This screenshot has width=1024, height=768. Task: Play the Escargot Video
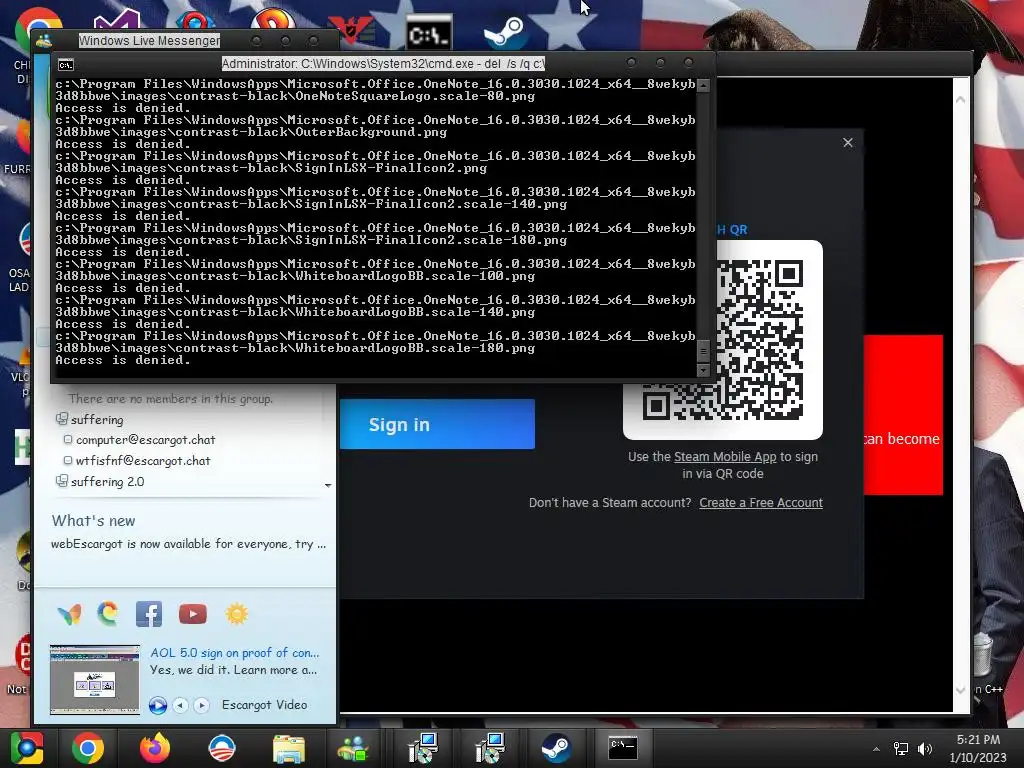pos(157,705)
